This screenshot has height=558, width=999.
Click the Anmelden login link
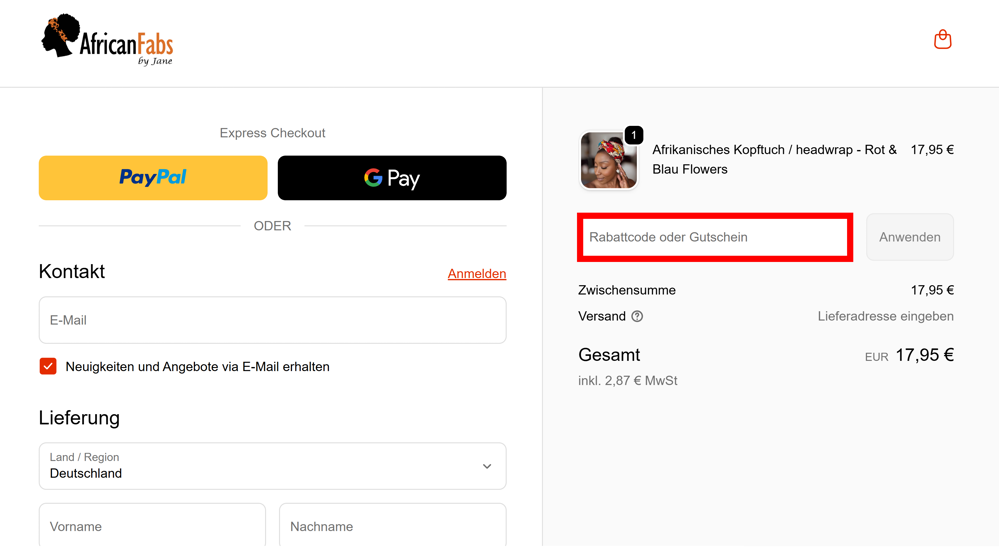(477, 274)
